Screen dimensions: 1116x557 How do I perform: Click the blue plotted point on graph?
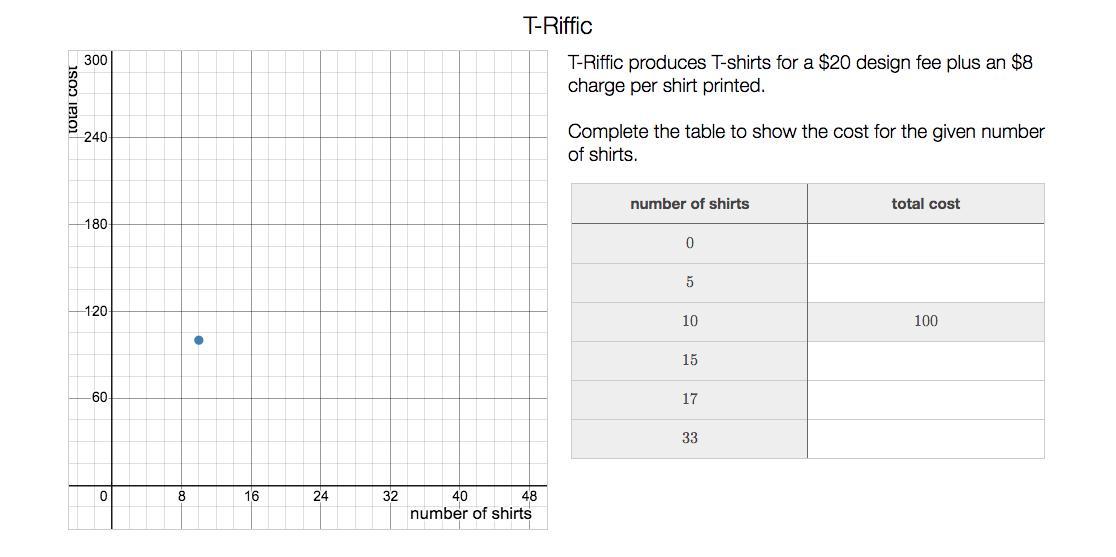(199, 340)
